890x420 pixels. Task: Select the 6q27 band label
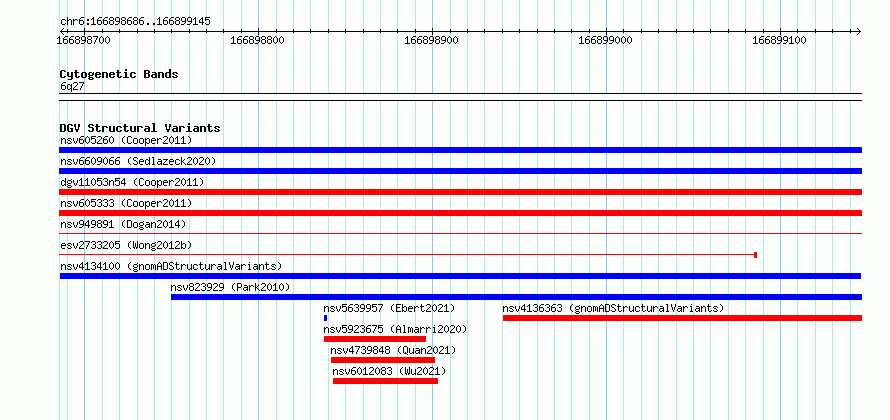[x=72, y=86]
